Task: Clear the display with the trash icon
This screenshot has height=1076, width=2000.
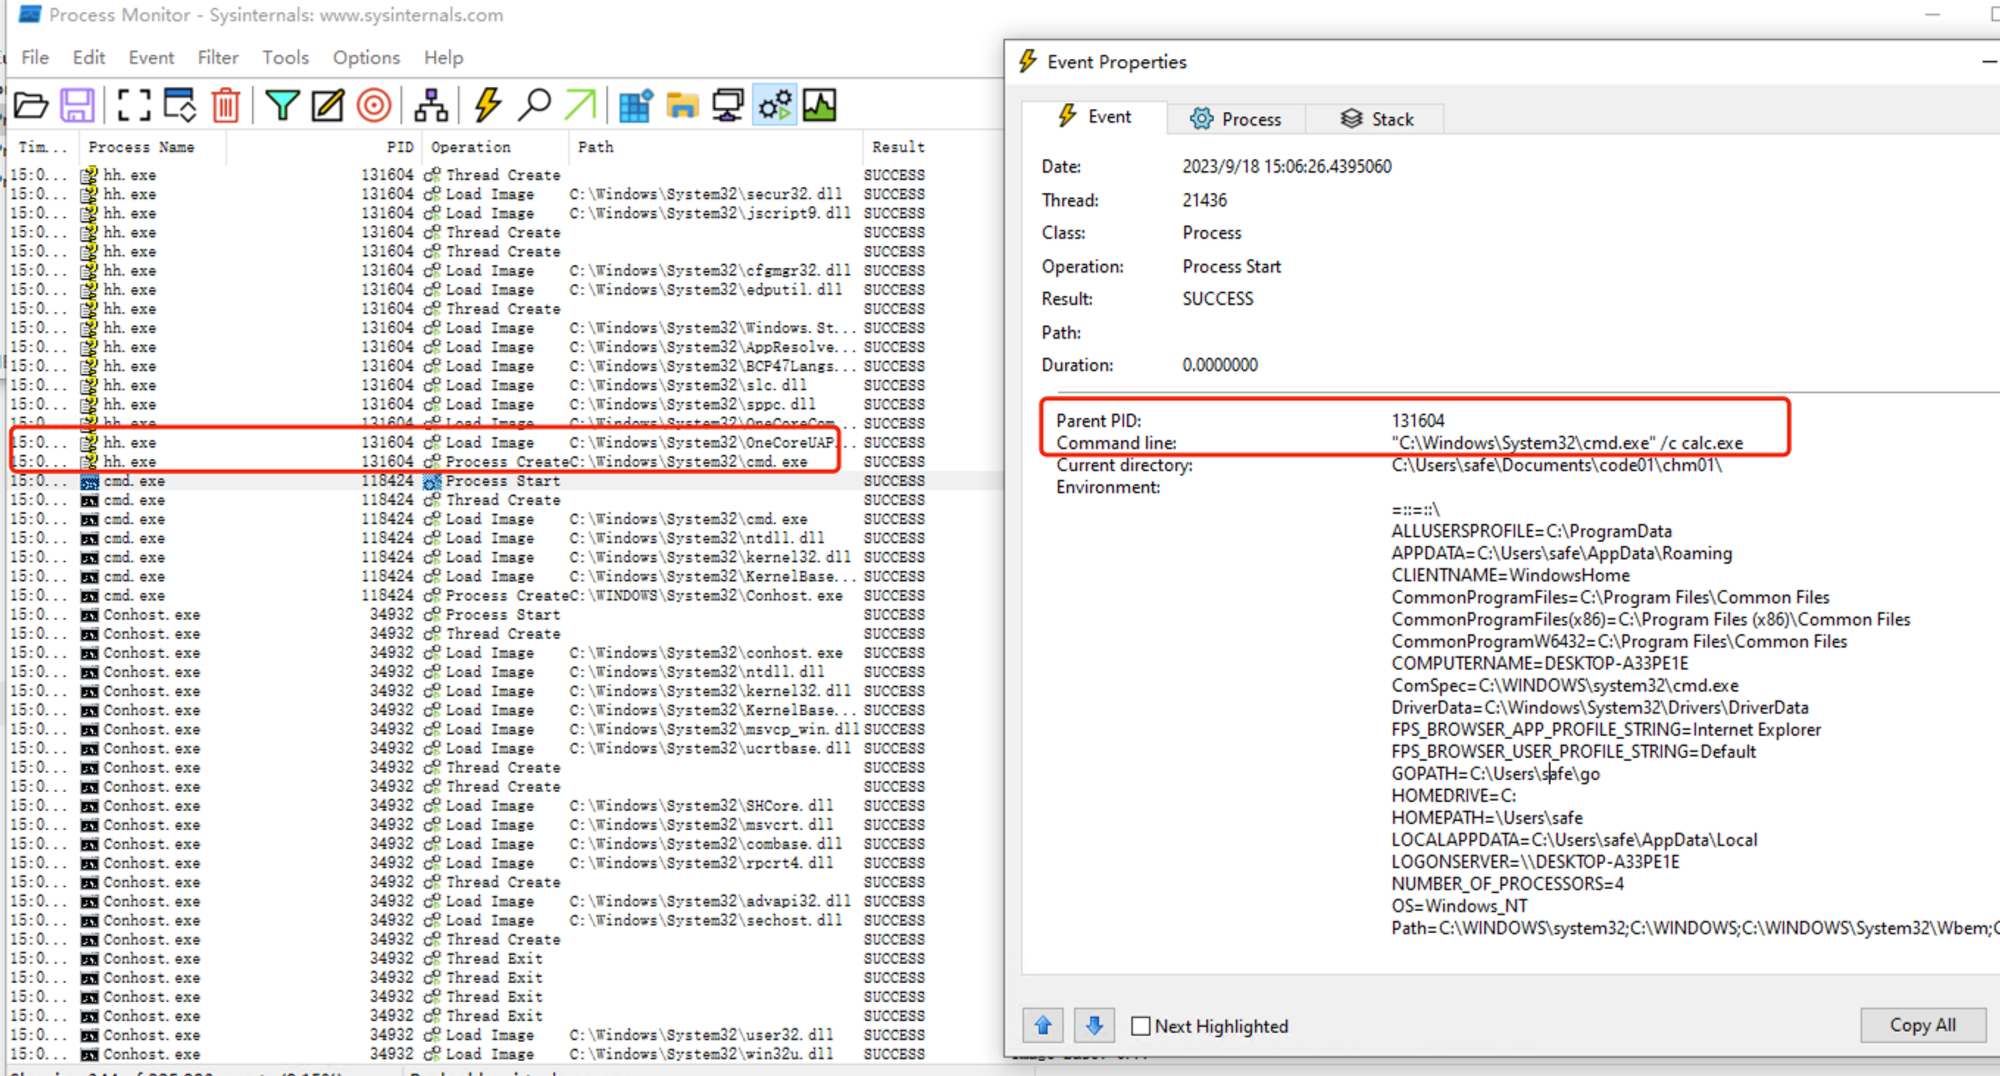Action: pyautogui.click(x=226, y=105)
